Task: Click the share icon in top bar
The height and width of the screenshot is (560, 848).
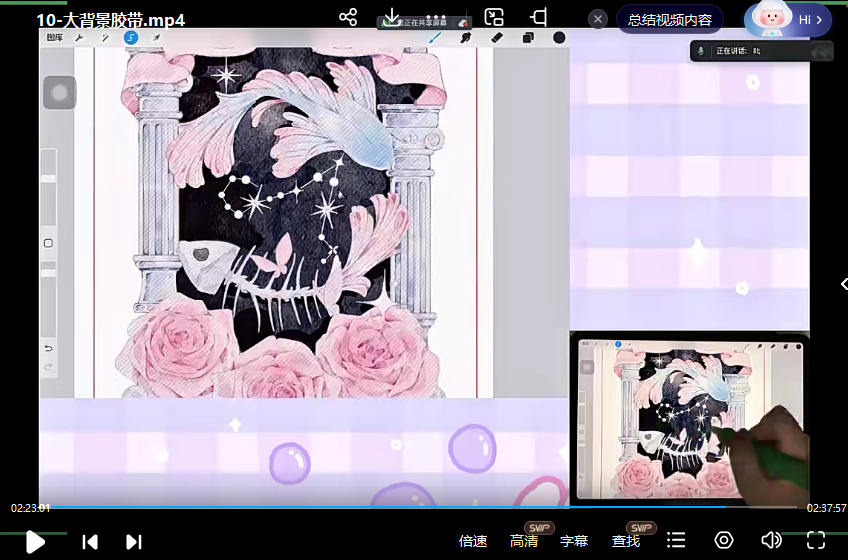Action: coord(348,17)
